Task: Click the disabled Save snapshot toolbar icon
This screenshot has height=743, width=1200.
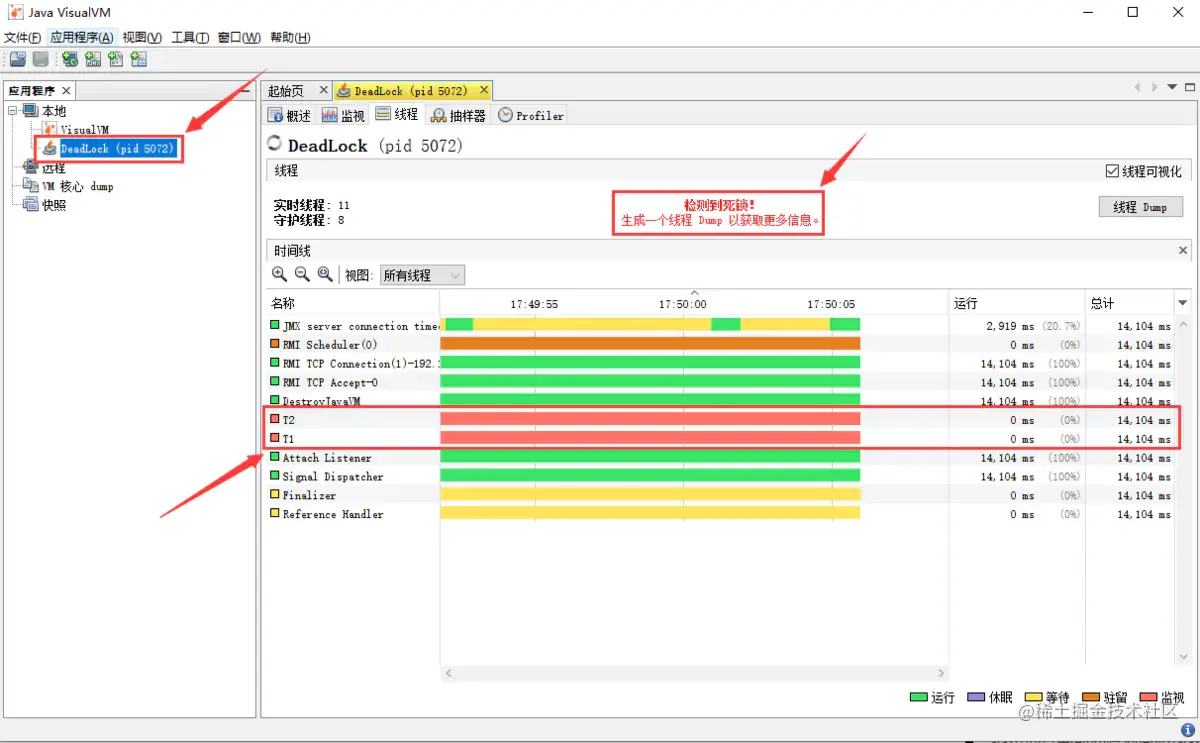Action: [41, 60]
